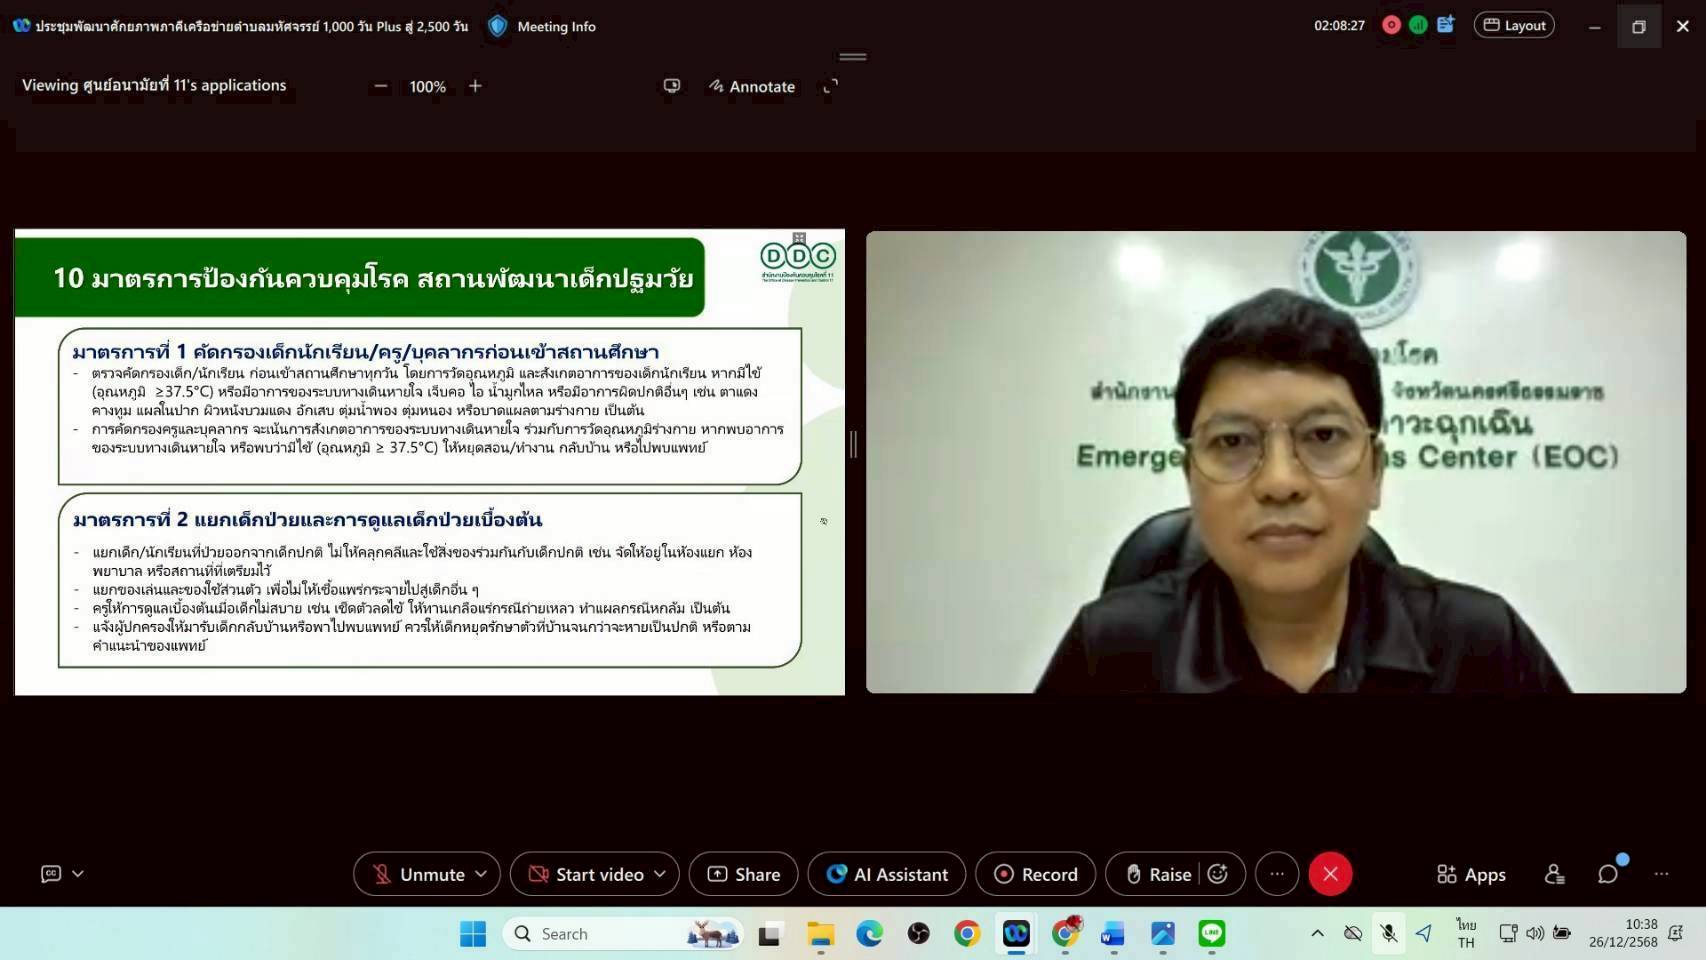Open the reactions smiley icon
Viewport: 1706px width, 960px height.
click(x=1217, y=874)
